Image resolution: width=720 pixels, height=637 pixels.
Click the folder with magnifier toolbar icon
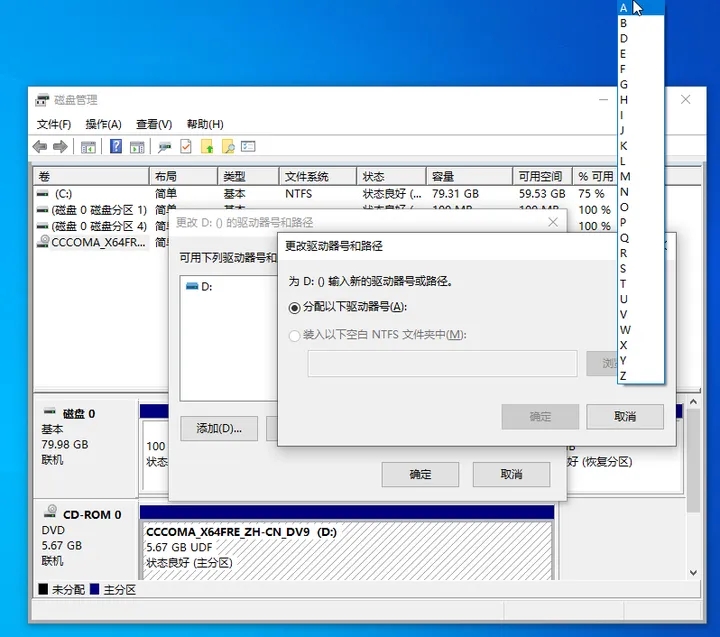pyautogui.click(x=228, y=147)
